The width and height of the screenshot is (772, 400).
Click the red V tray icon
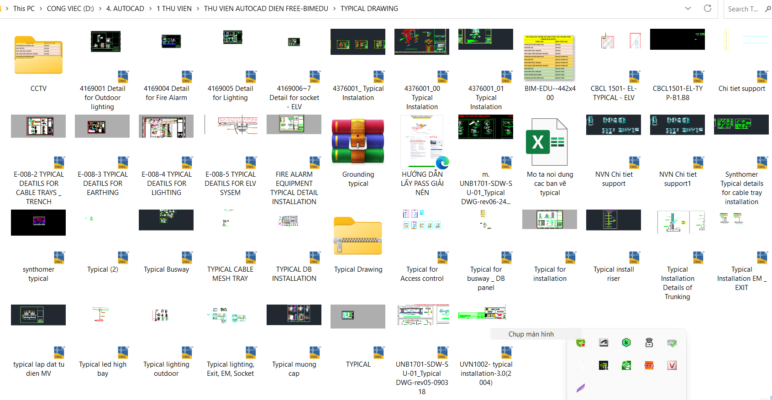[x=672, y=364]
